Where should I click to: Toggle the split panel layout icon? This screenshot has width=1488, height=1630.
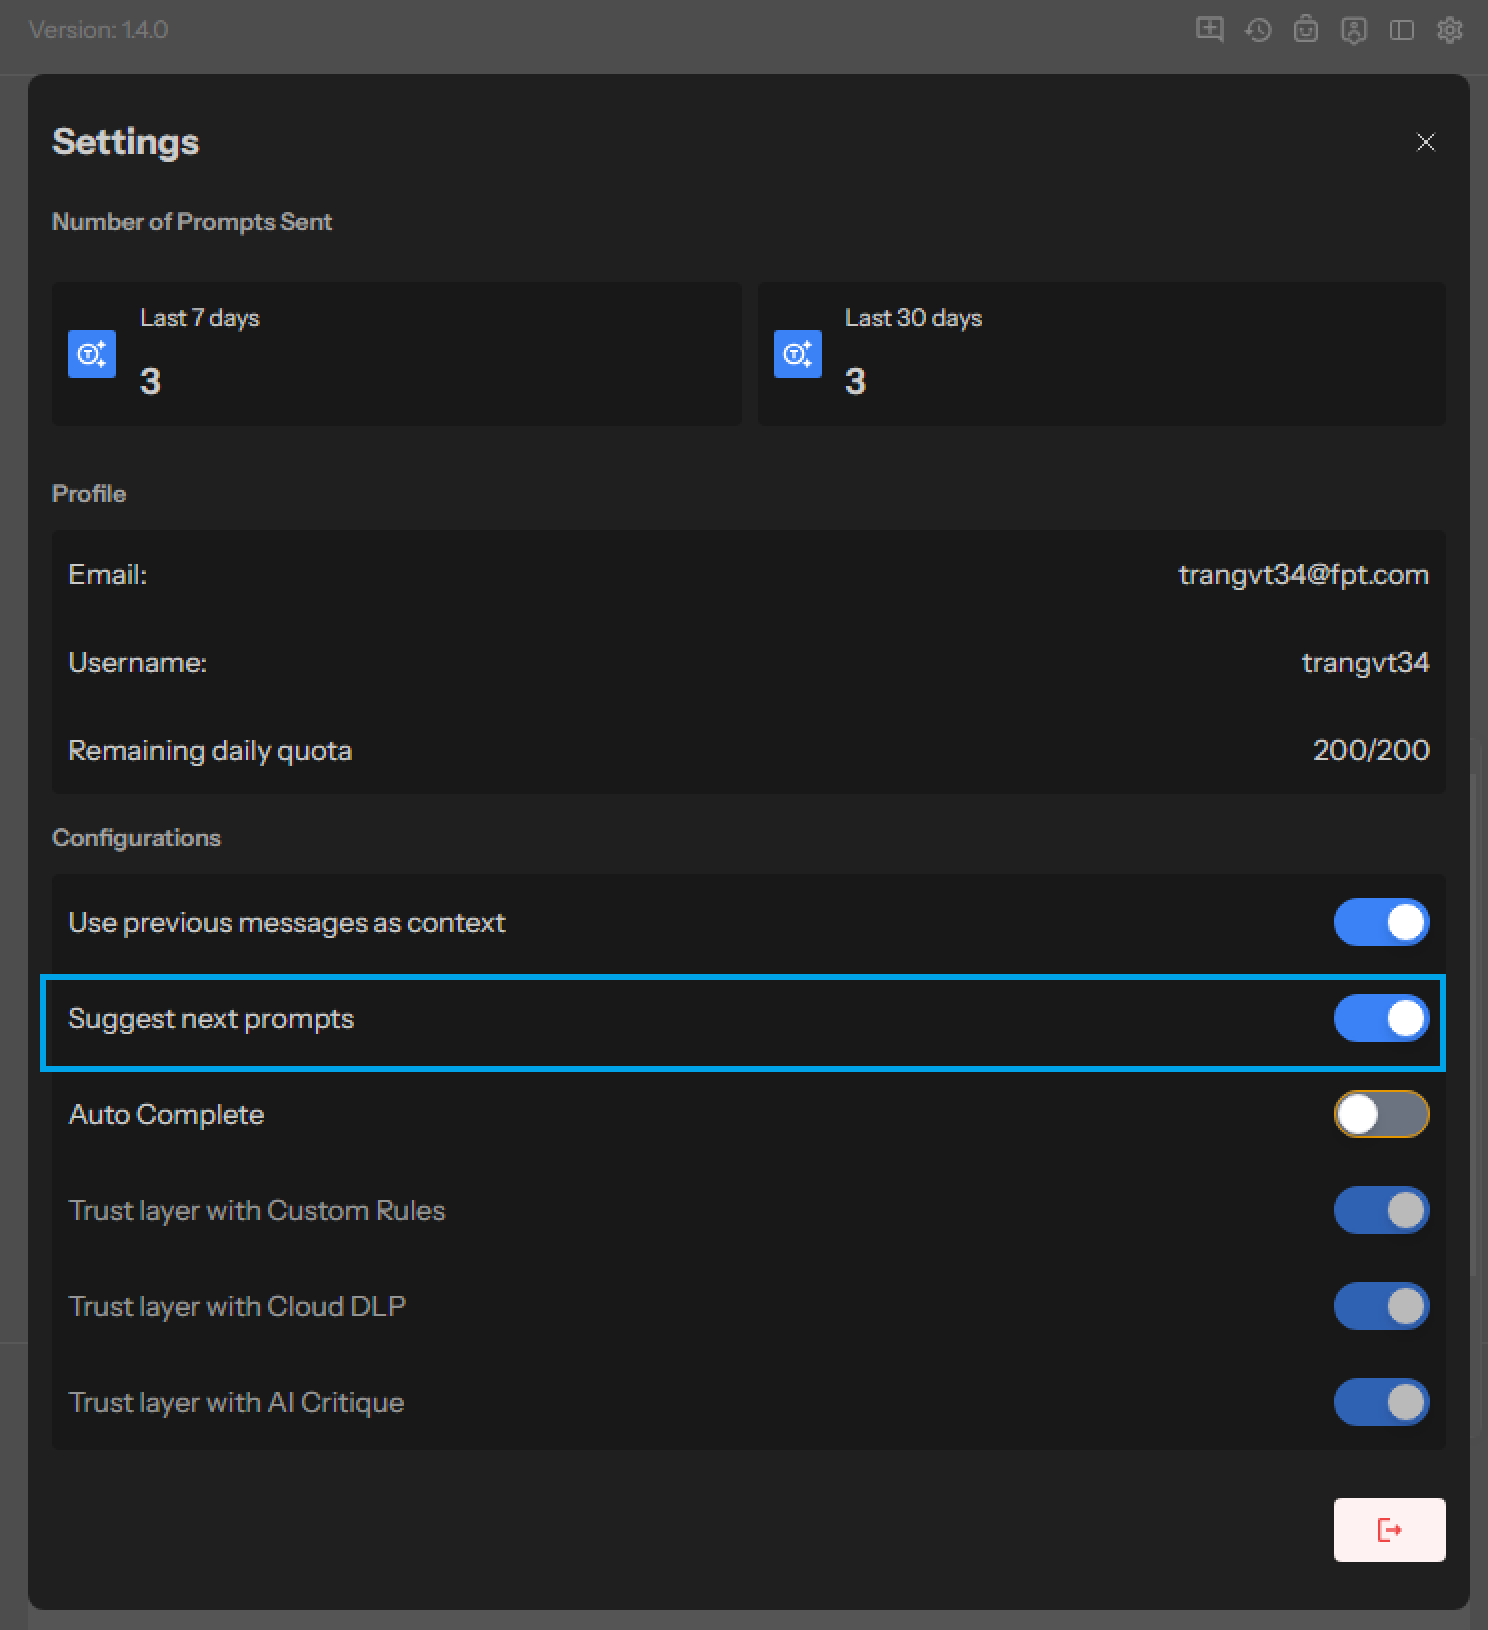(1402, 30)
